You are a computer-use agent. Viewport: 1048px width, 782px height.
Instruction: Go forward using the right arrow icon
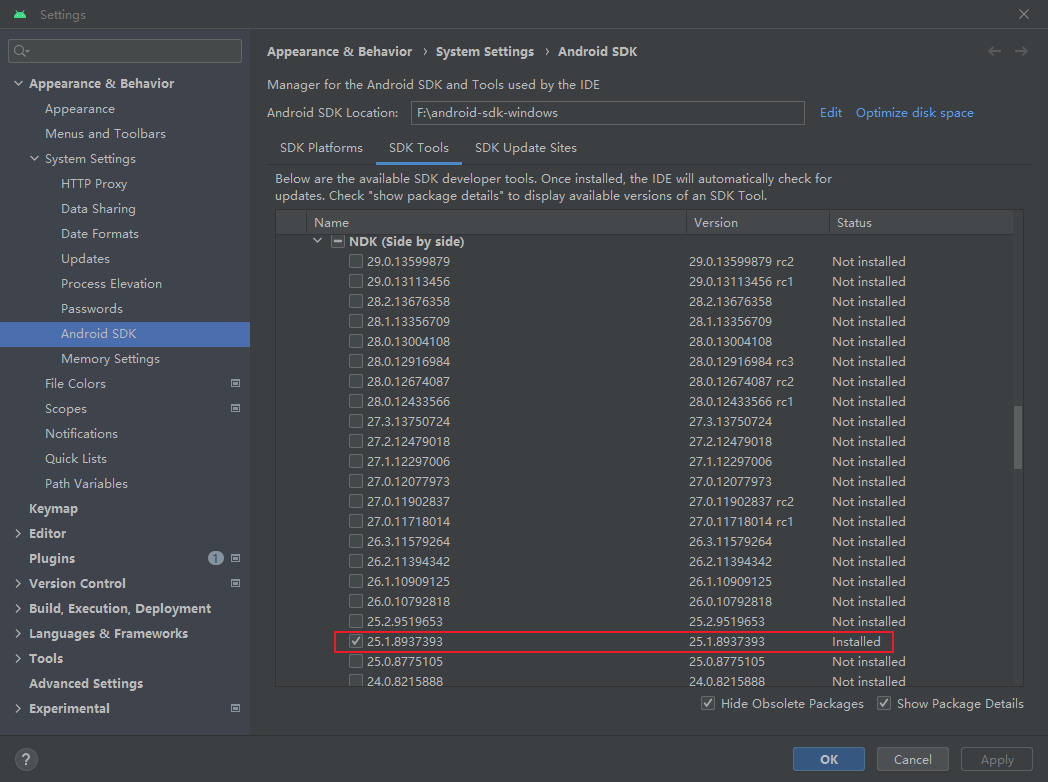1021,51
